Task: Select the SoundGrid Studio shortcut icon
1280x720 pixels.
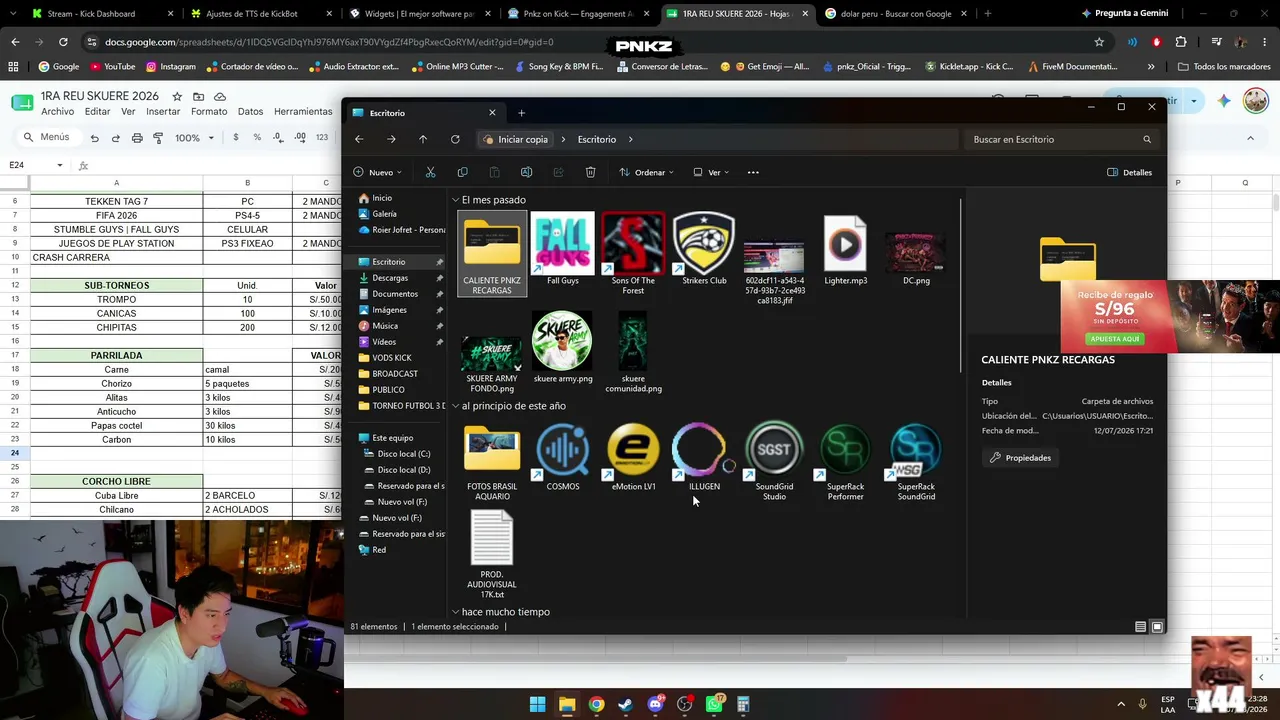Action: click(774, 451)
